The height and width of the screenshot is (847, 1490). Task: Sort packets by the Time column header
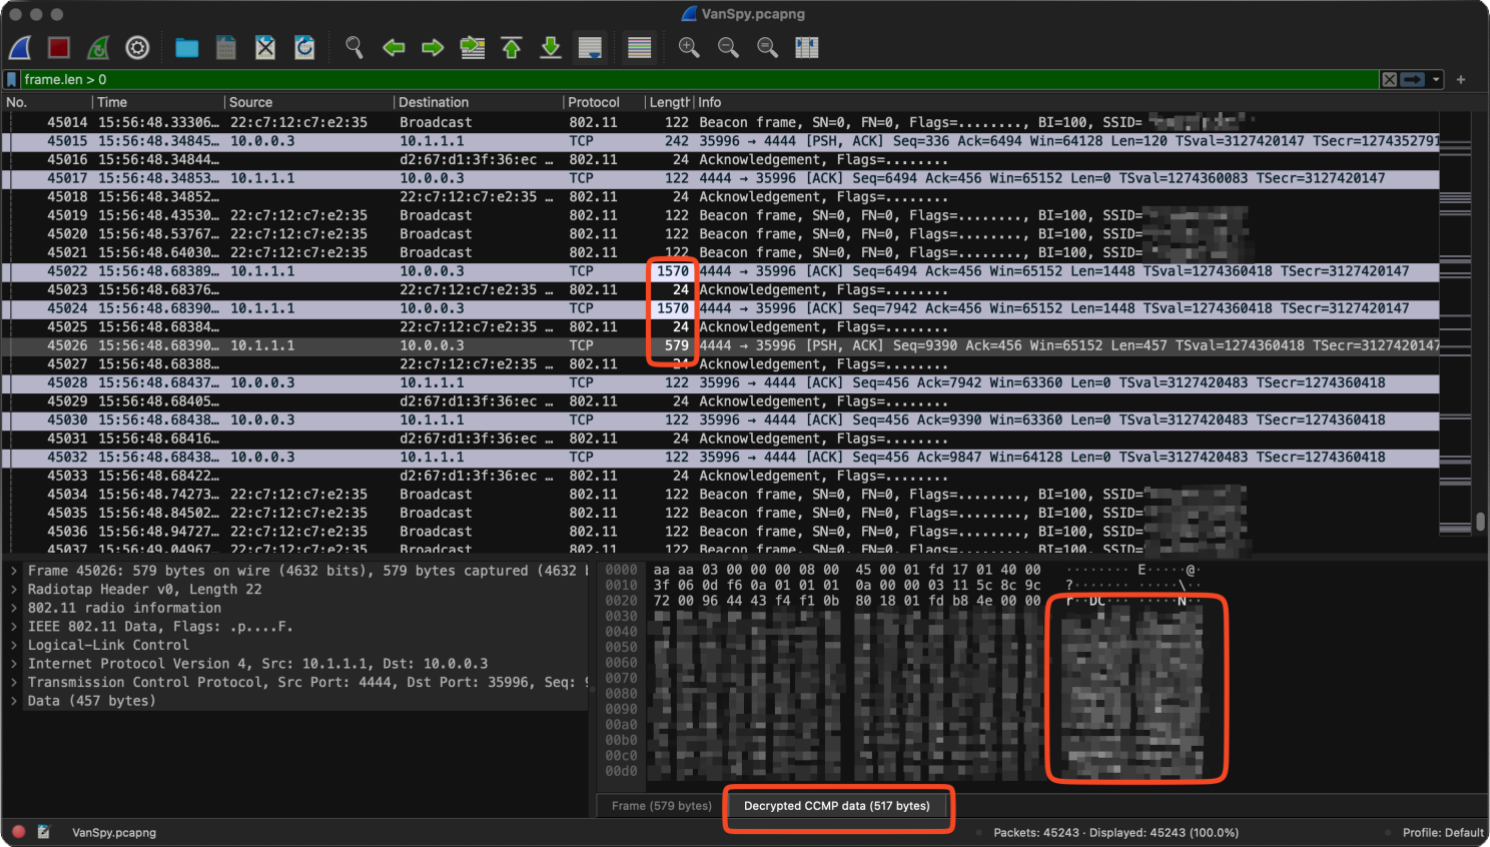(x=159, y=102)
